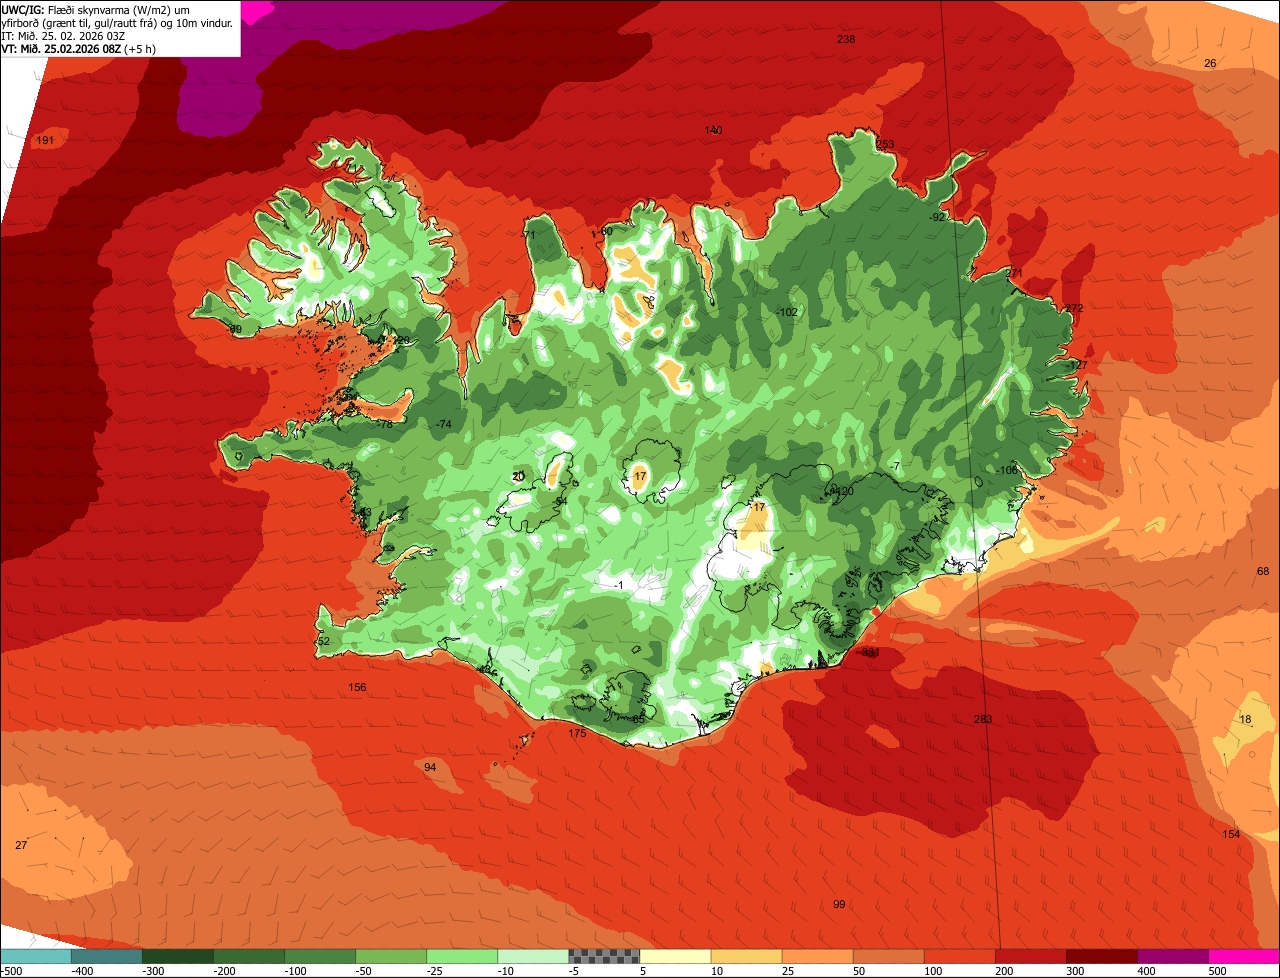Click the value -102 in north Iceland
1280x978 pixels.
click(x=787, y=312)
